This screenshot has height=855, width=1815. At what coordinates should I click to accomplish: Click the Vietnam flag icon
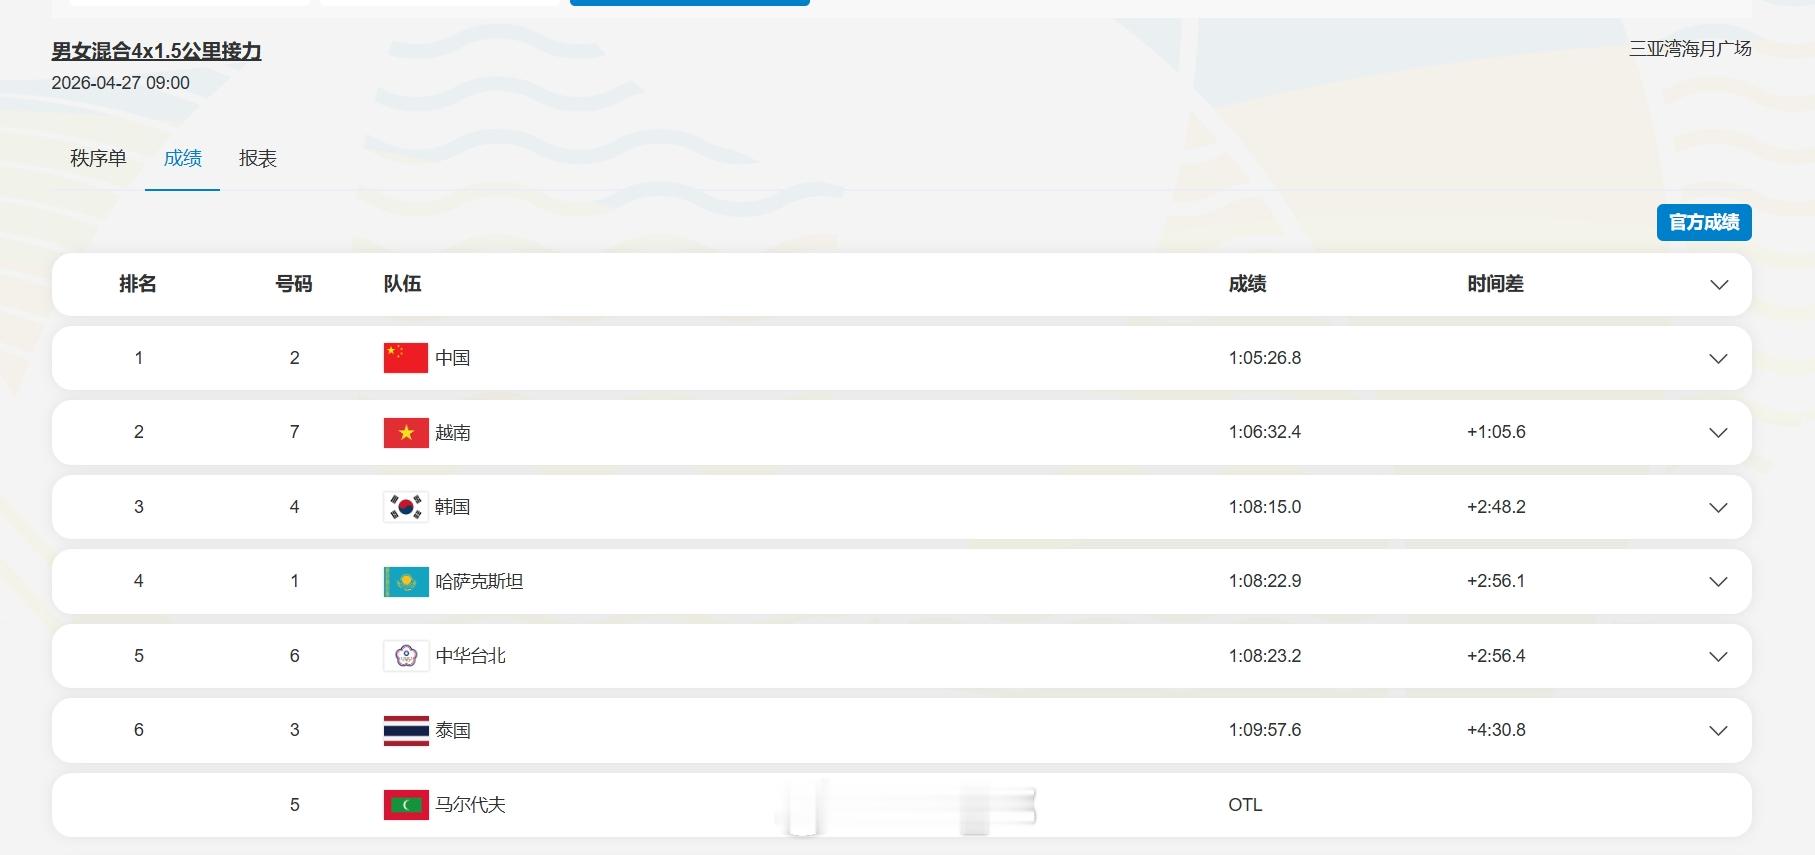pyautogui.click(x=406, y=432)
